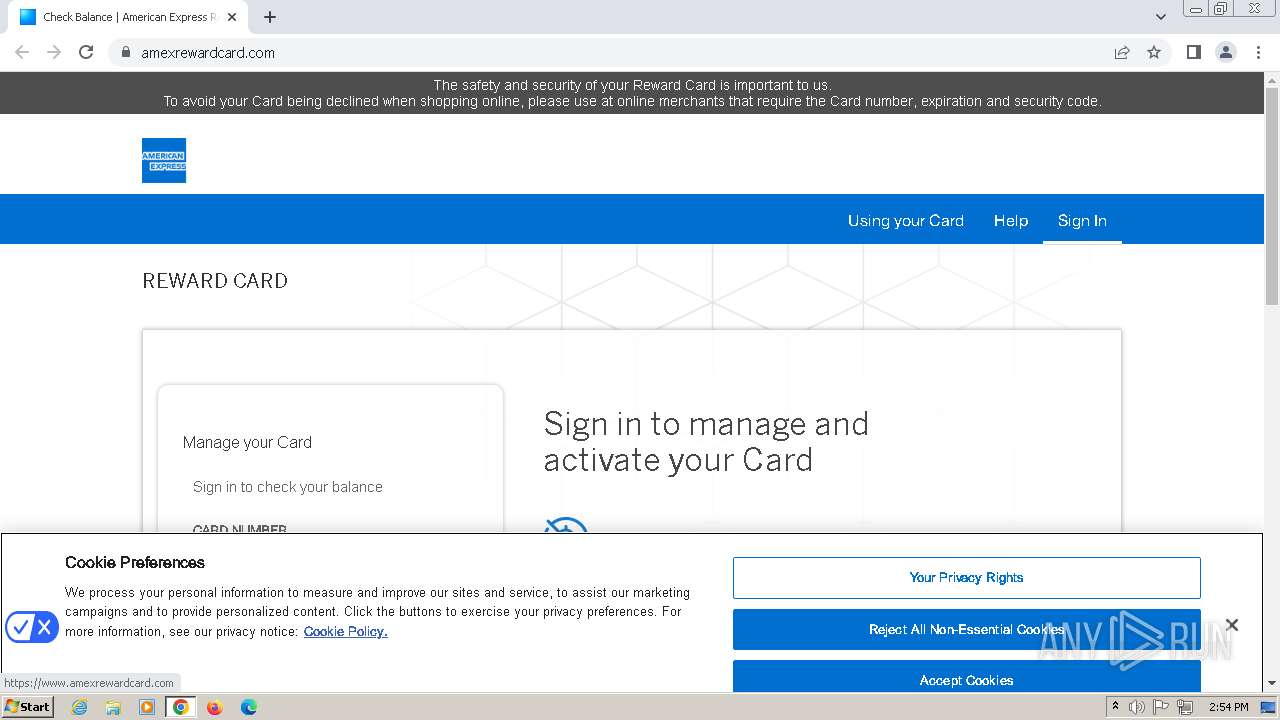Open the Cookie Policy link

point(345,631)
